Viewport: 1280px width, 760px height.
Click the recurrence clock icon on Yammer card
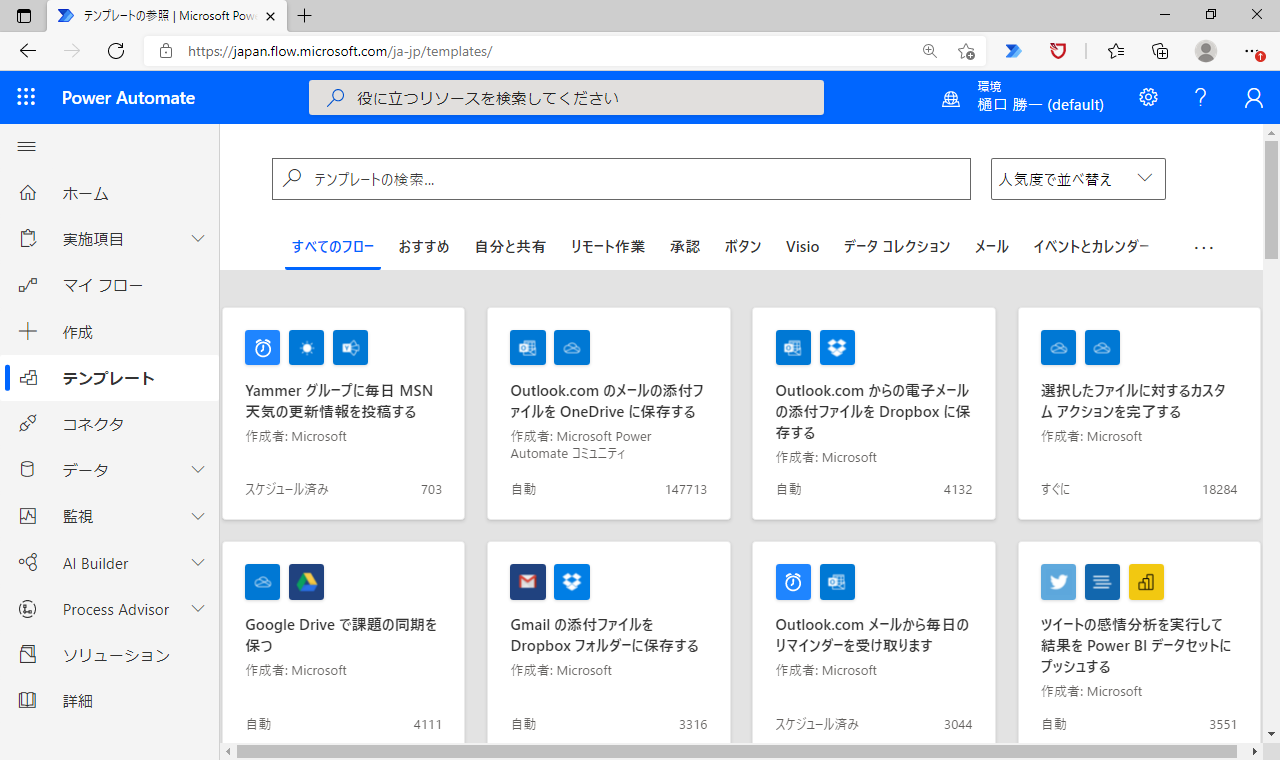[263, 347]
